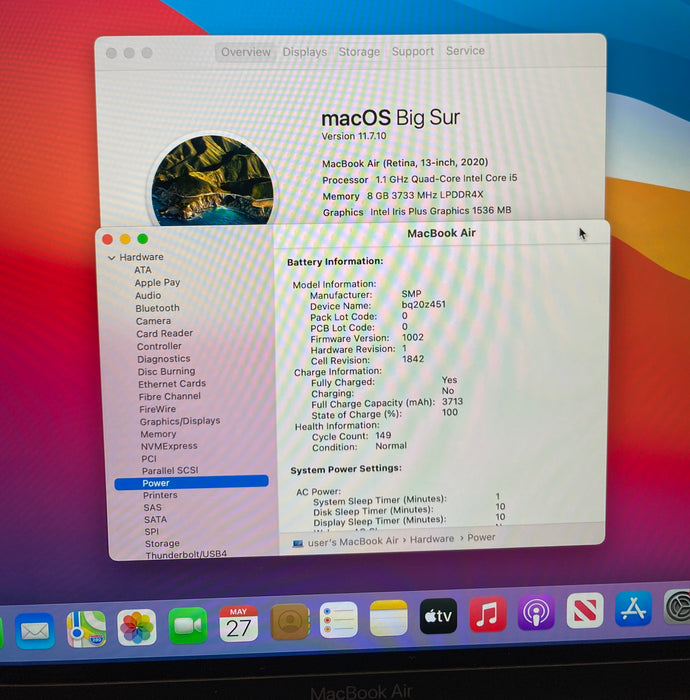Select Apple Pay in the sidebar
This screenshot has width=690, height=700.
[157, 283]
